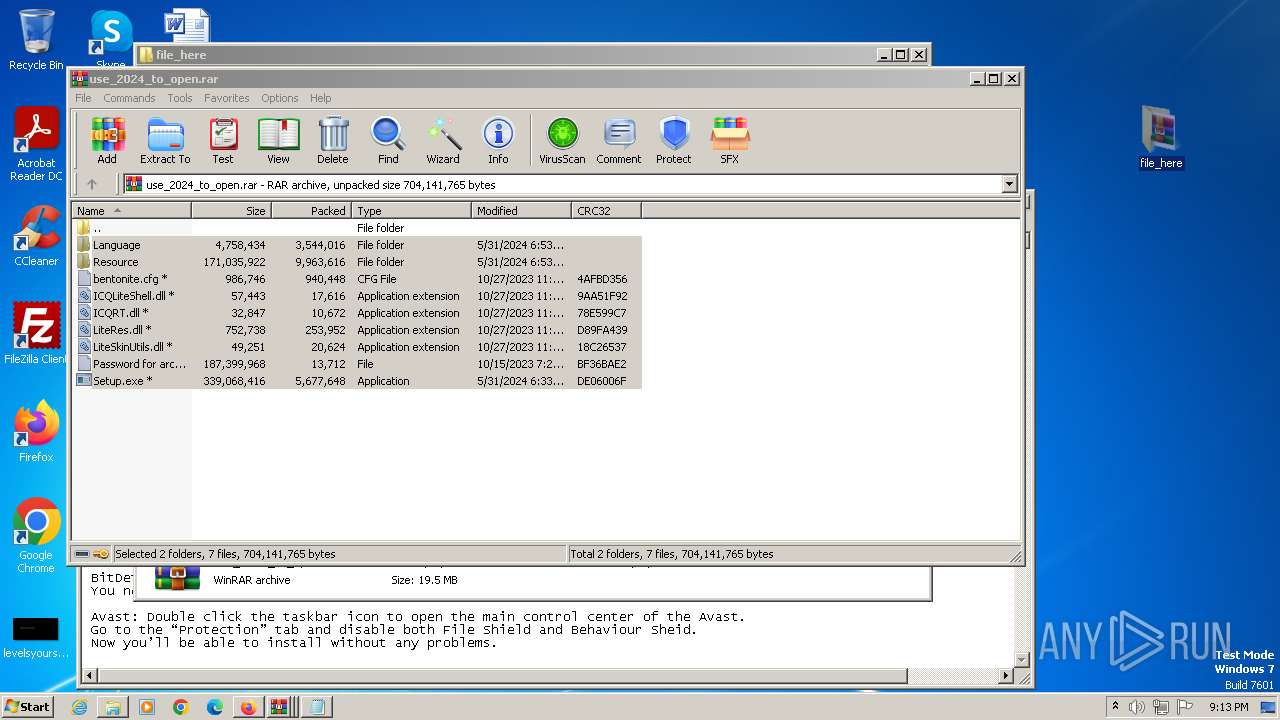Image resolution: width=1280 pixels, height=720 pixels.
Task: Open the Find tool
Action: tap(388, 140)
